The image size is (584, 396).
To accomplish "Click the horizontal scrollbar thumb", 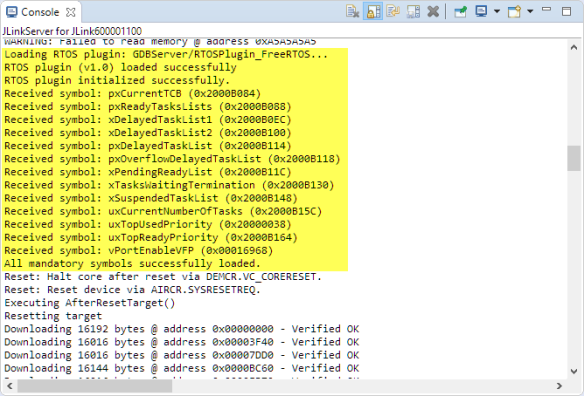I will (x=95, y=386).
